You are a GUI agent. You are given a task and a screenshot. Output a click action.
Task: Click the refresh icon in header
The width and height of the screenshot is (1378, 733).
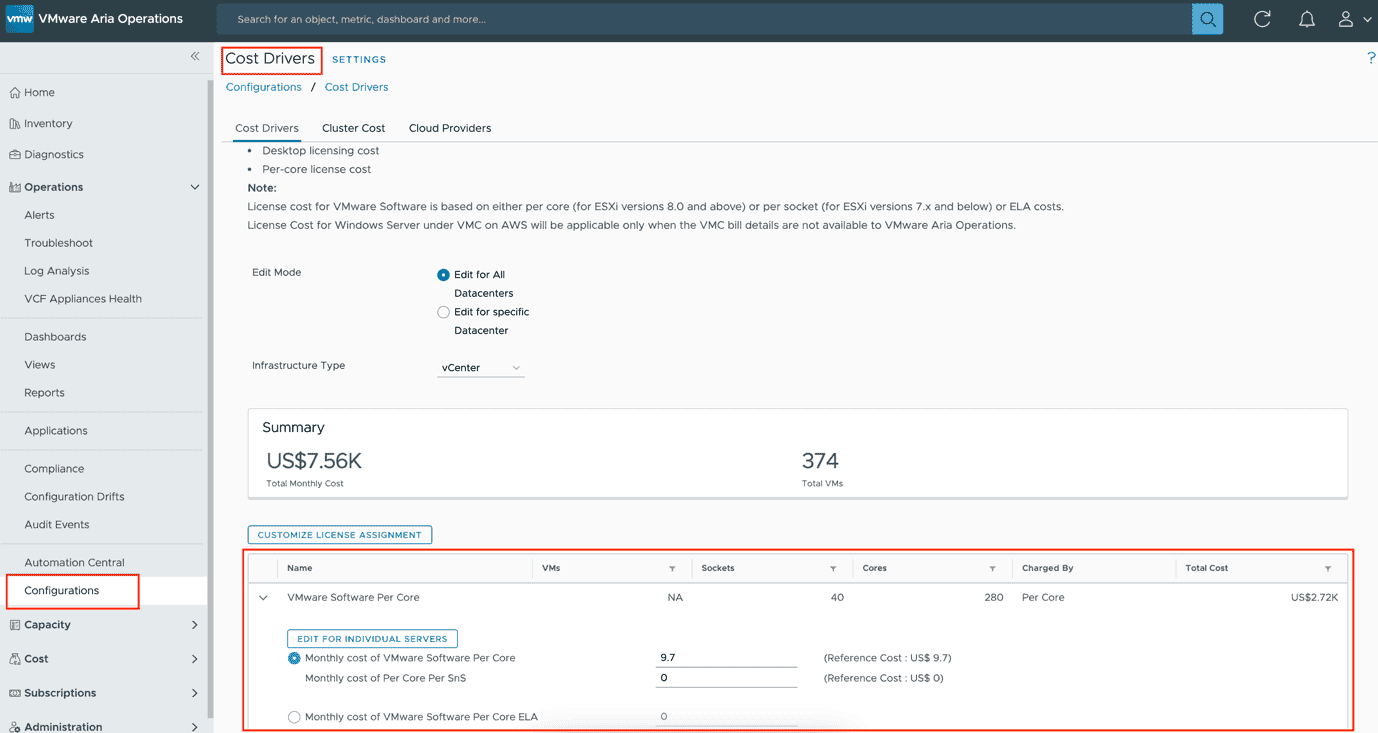tap(1262, 19)
